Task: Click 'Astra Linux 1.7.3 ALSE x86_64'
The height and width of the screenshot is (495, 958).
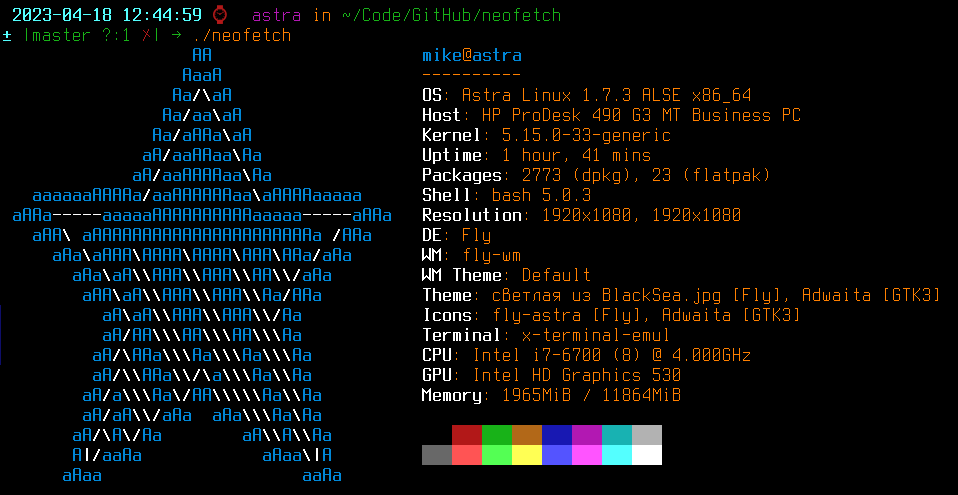Action: (606, 95)
